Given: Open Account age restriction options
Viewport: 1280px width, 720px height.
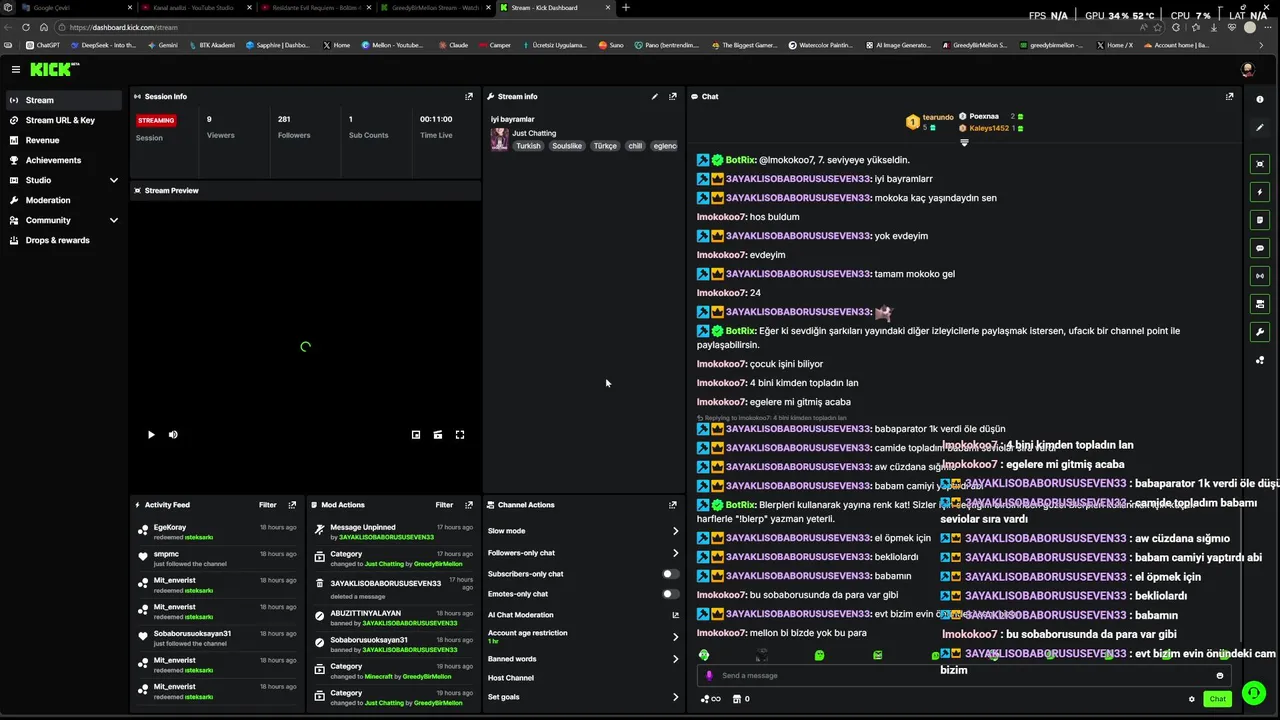Looking at the screenshot, I should point(583,636).
